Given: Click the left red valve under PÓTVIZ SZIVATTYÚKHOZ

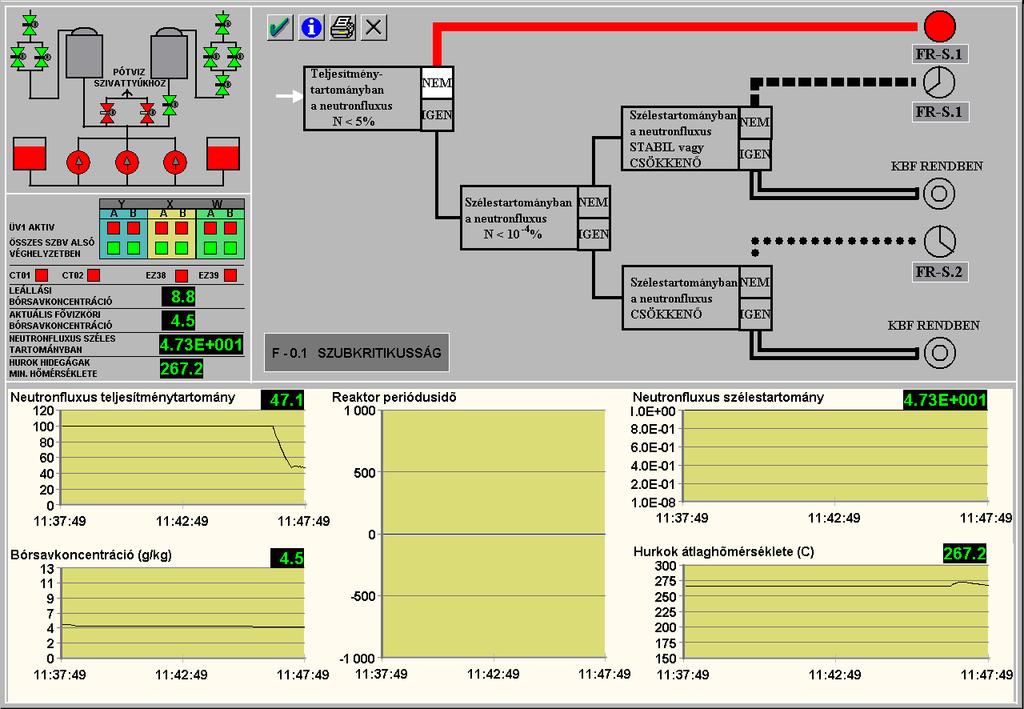Looking at the screenshot, I should click(x=108, y=113).
